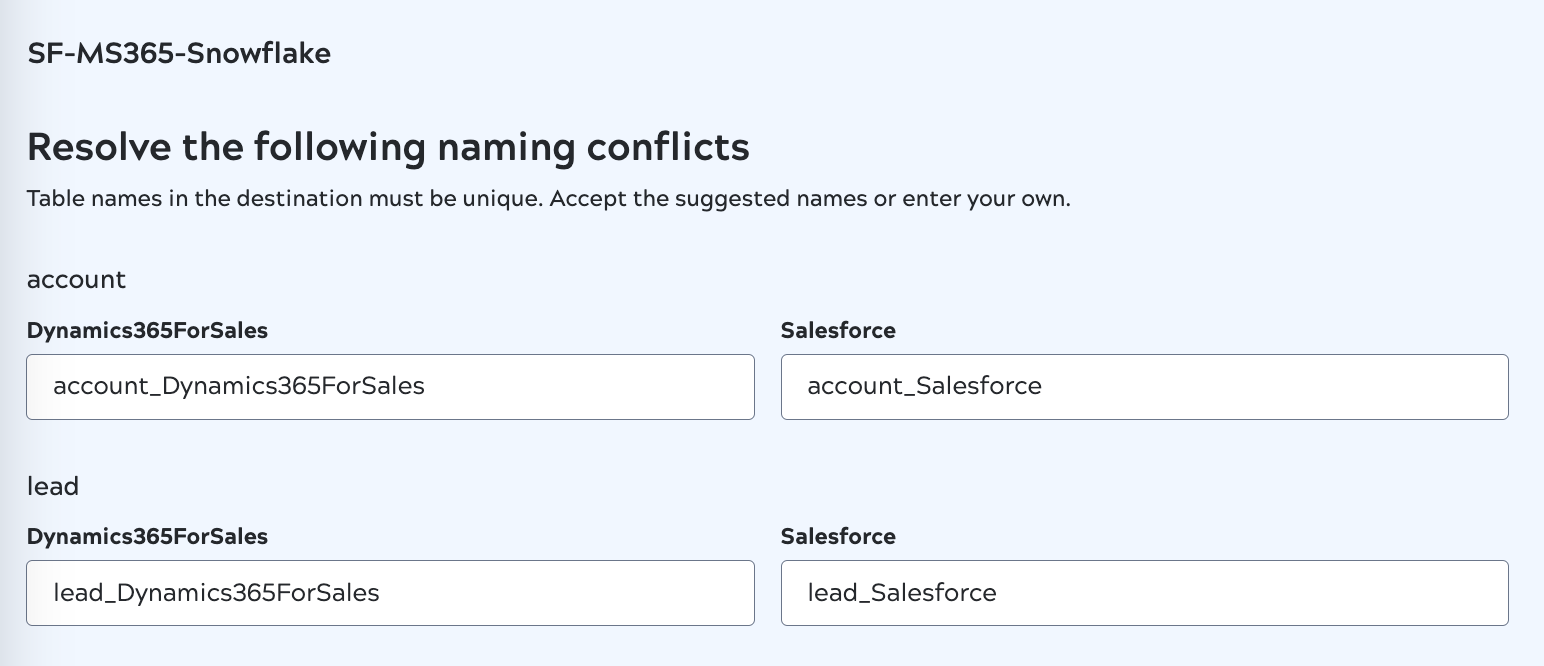This screenshot has height=666, width=1544.
Task: Place cursor in the lead_Salesforce field
Action: 1144,593
